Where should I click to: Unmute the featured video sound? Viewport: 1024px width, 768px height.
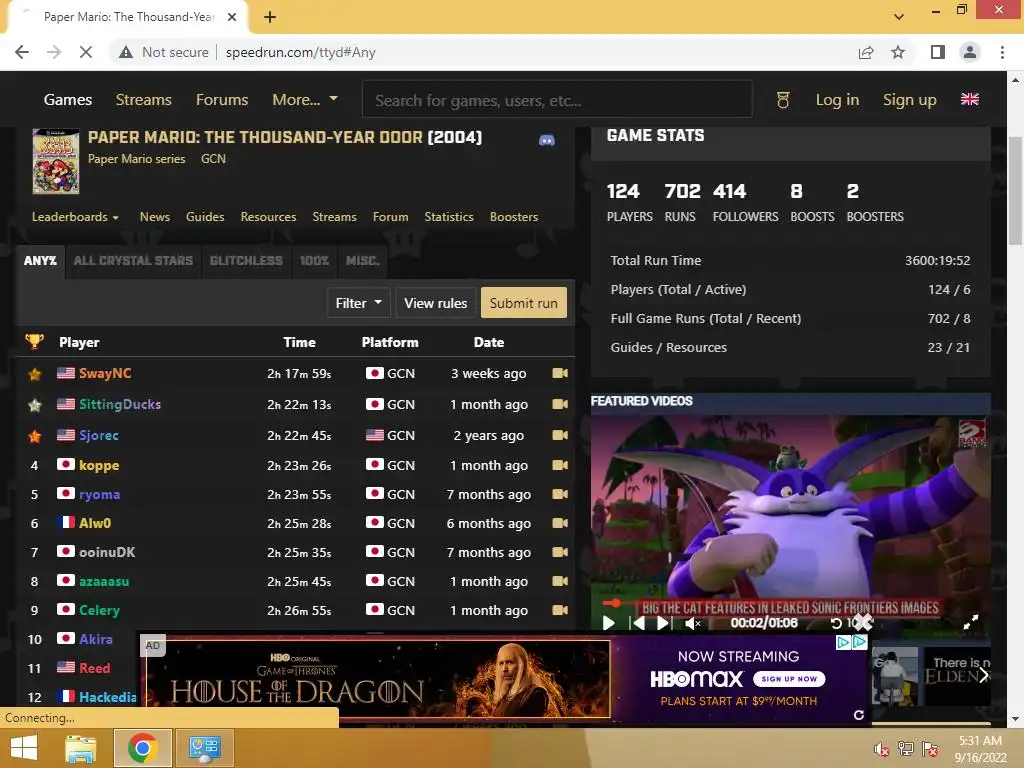click(693, 624)
